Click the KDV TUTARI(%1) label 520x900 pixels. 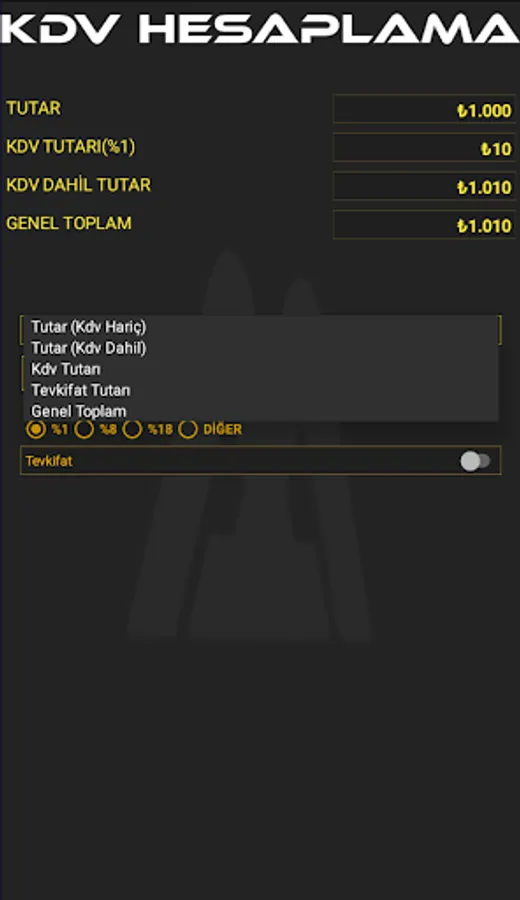click(71, 146)
